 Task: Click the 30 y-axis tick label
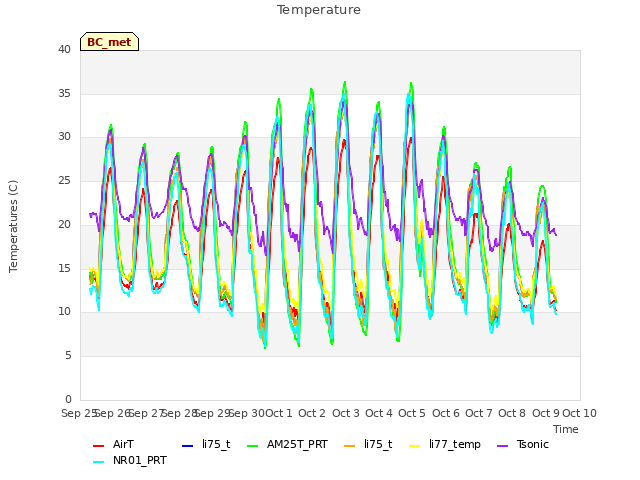coord(64,137)
